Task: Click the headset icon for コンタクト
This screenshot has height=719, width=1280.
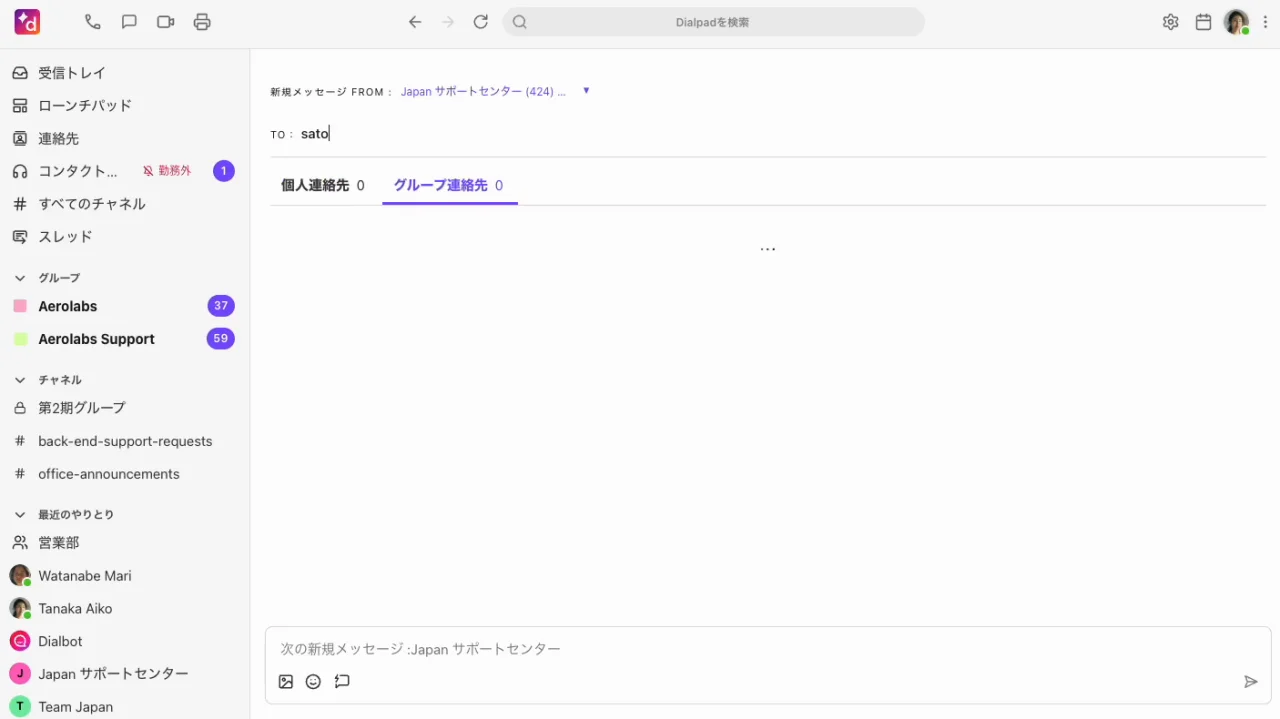Action: (x=19, y=171)
